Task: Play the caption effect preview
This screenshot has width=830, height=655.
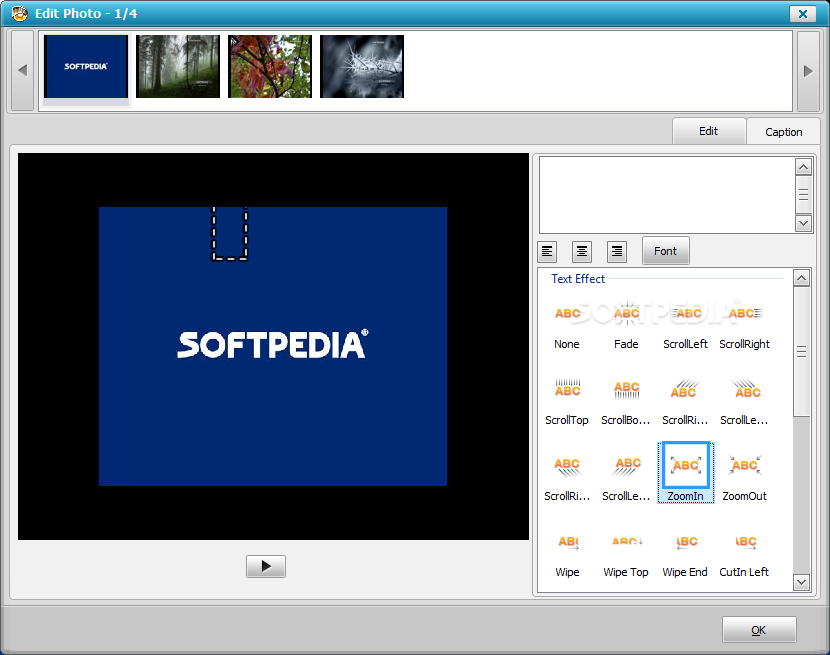Action: (x=266, y=567)
